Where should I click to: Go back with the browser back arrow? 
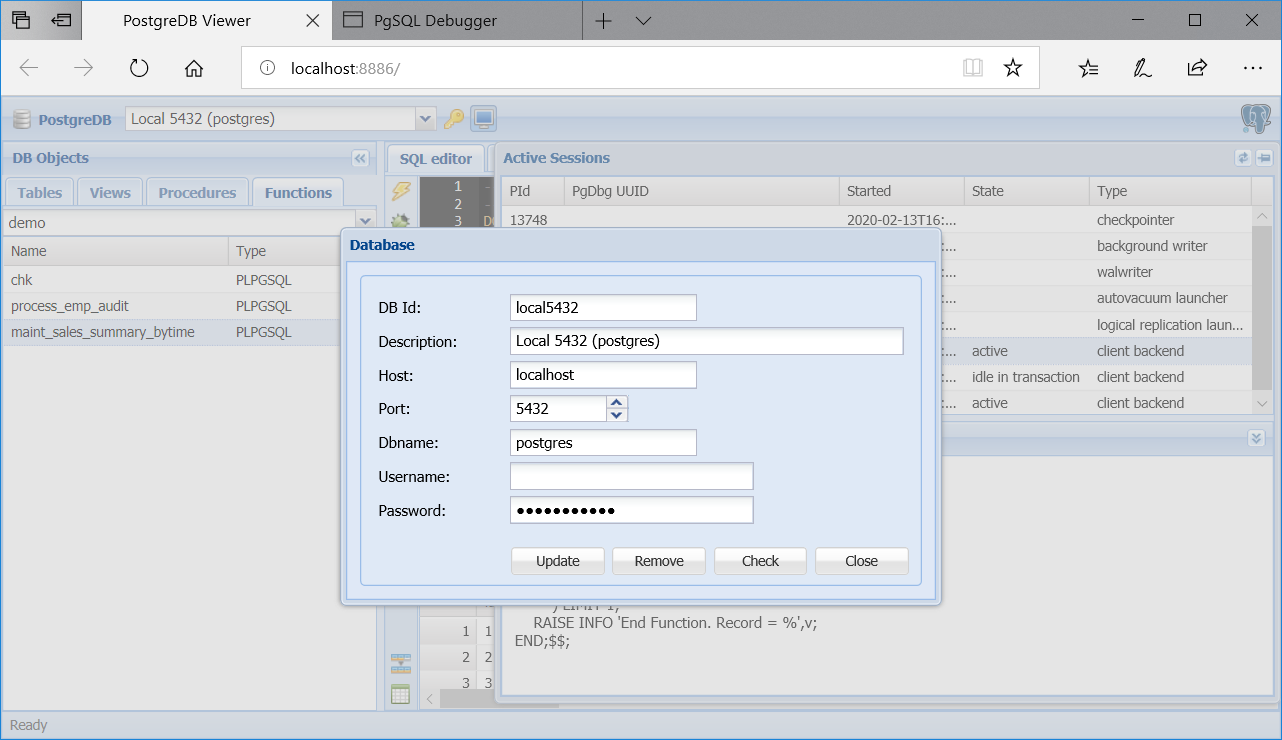(29, 68)
